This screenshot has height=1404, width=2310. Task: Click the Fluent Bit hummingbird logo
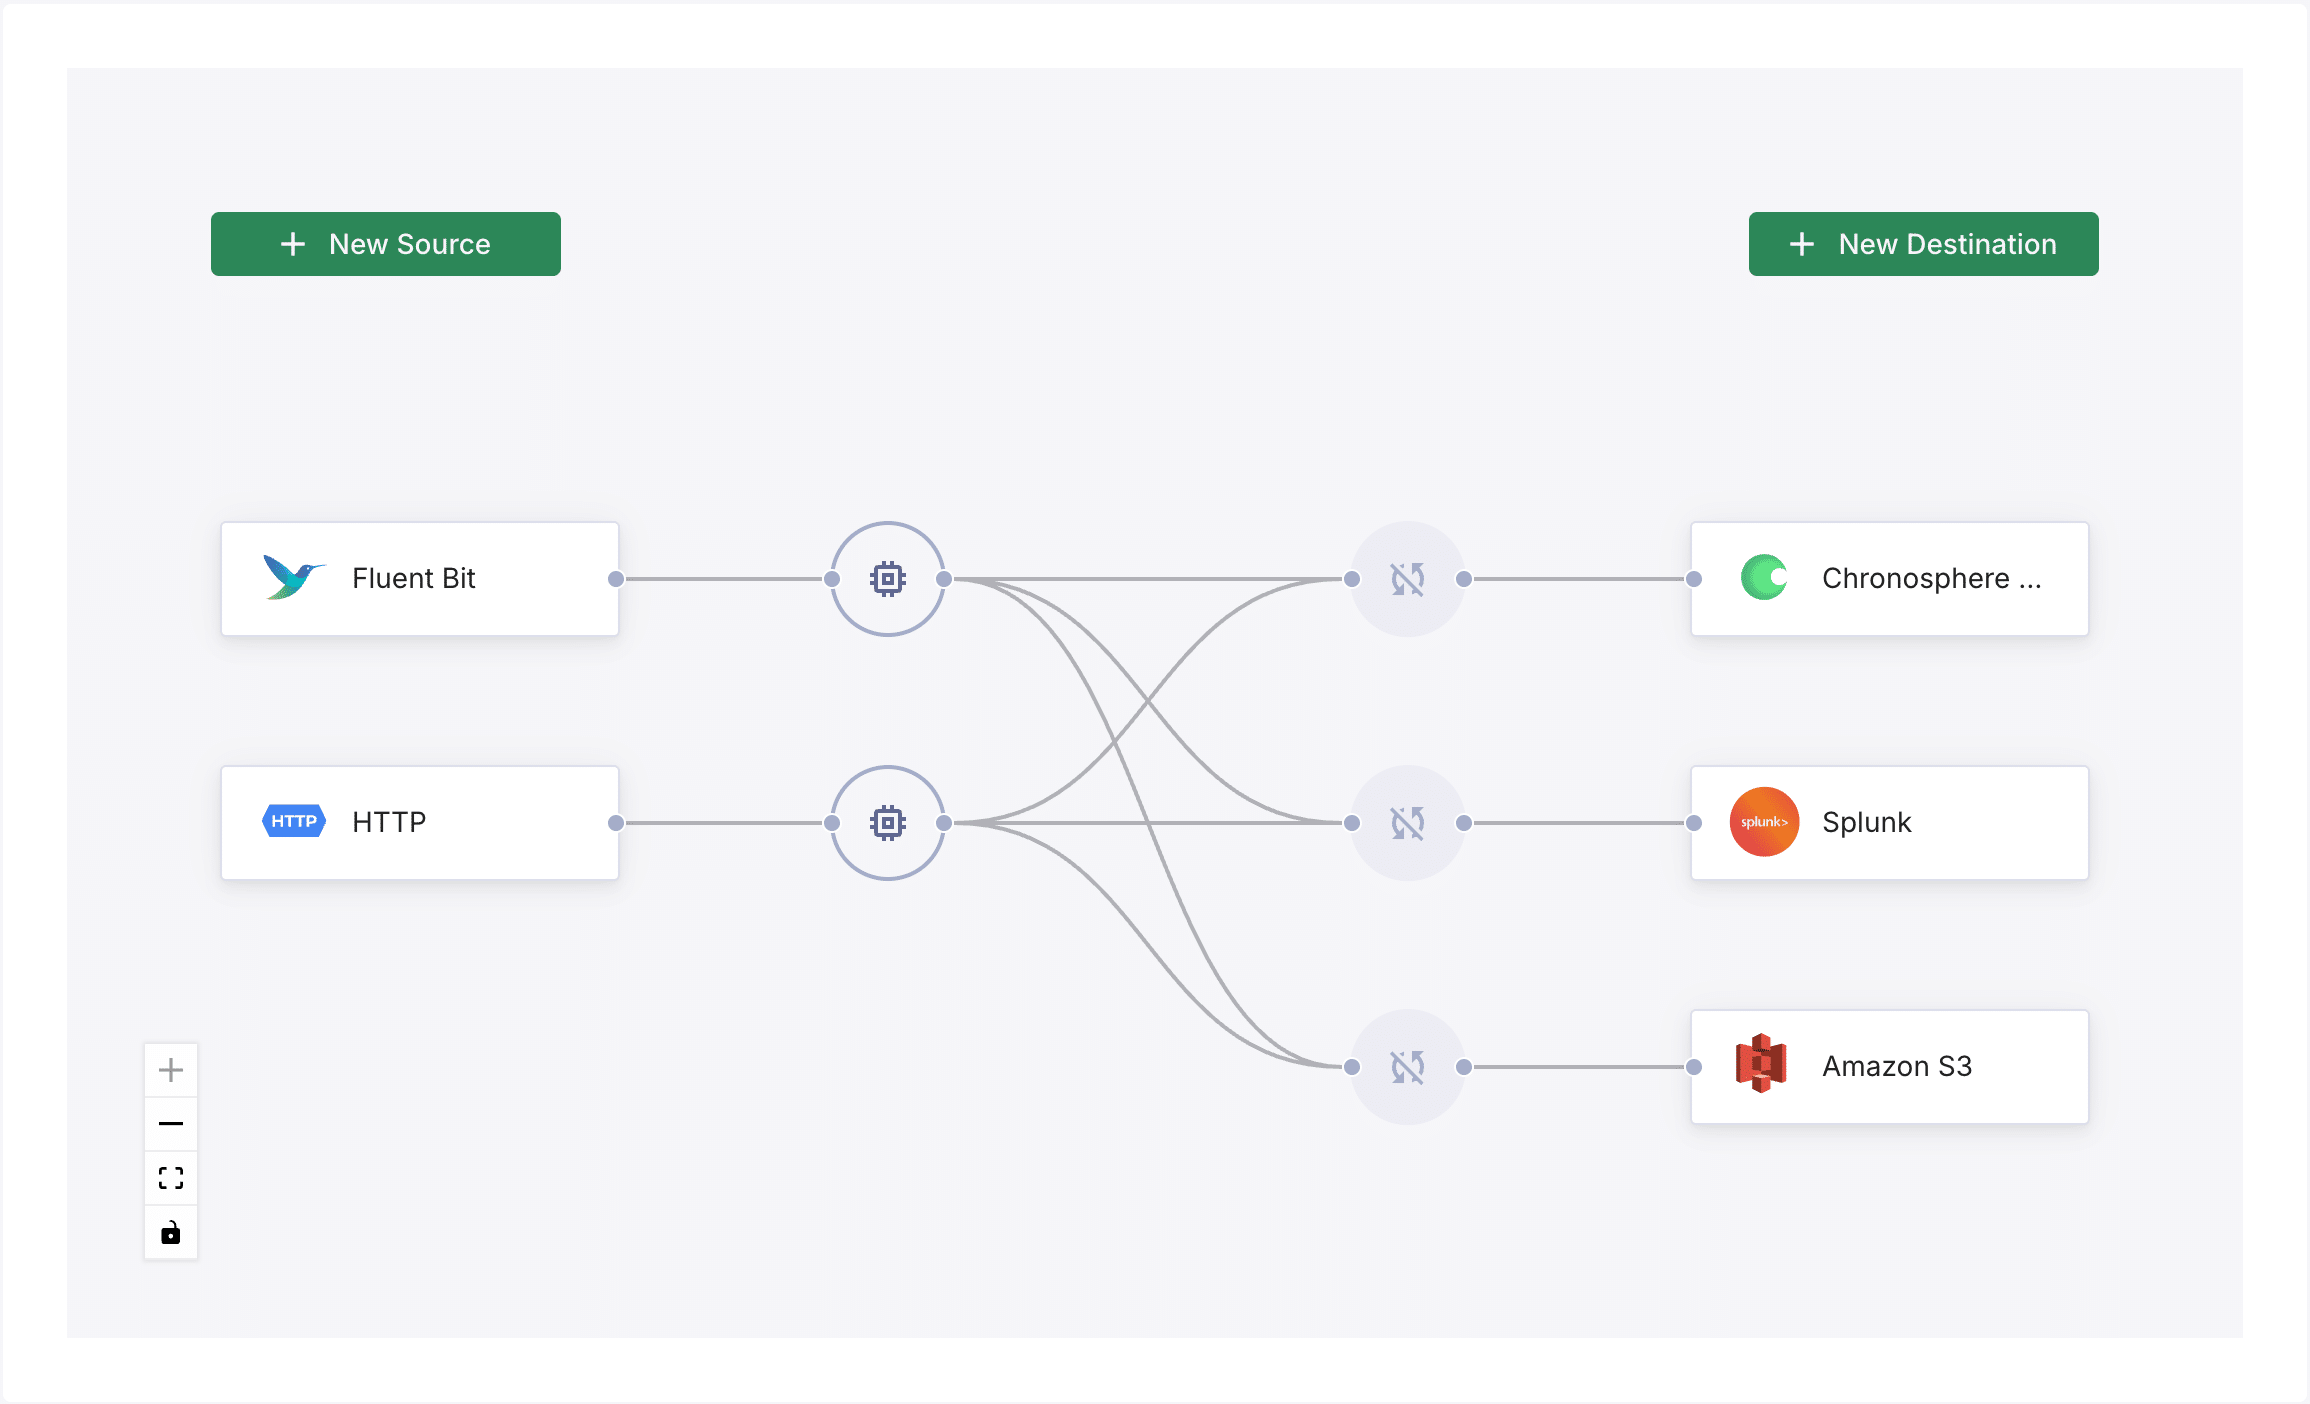(292, 577)
